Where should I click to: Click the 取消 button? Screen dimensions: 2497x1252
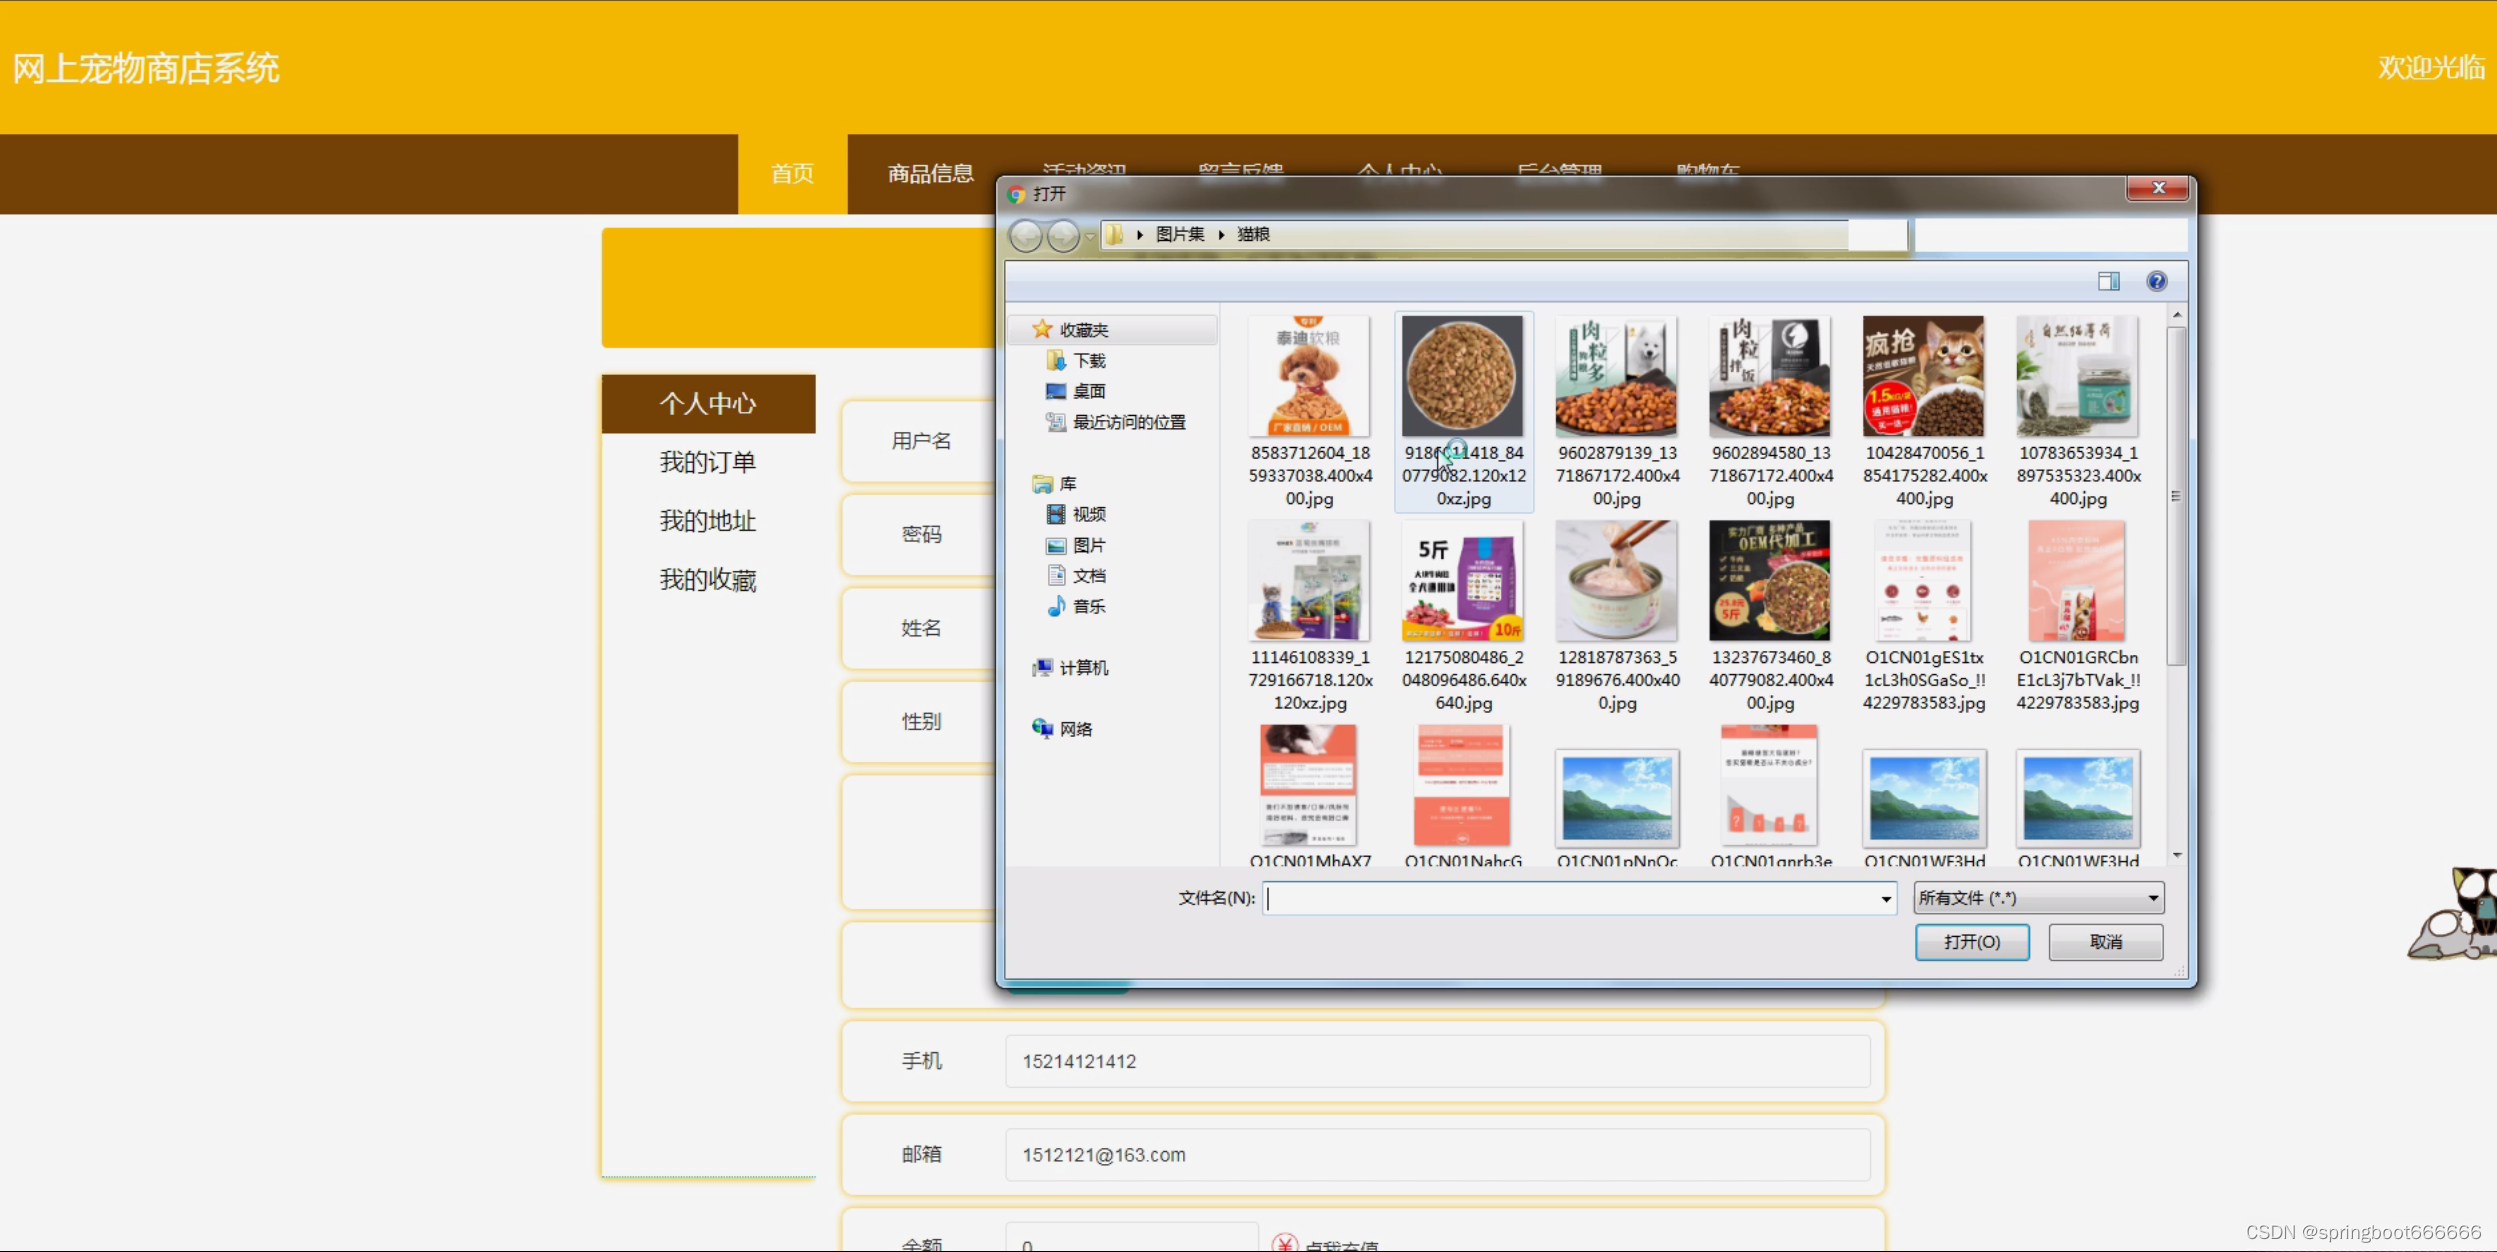[2105, 942]
